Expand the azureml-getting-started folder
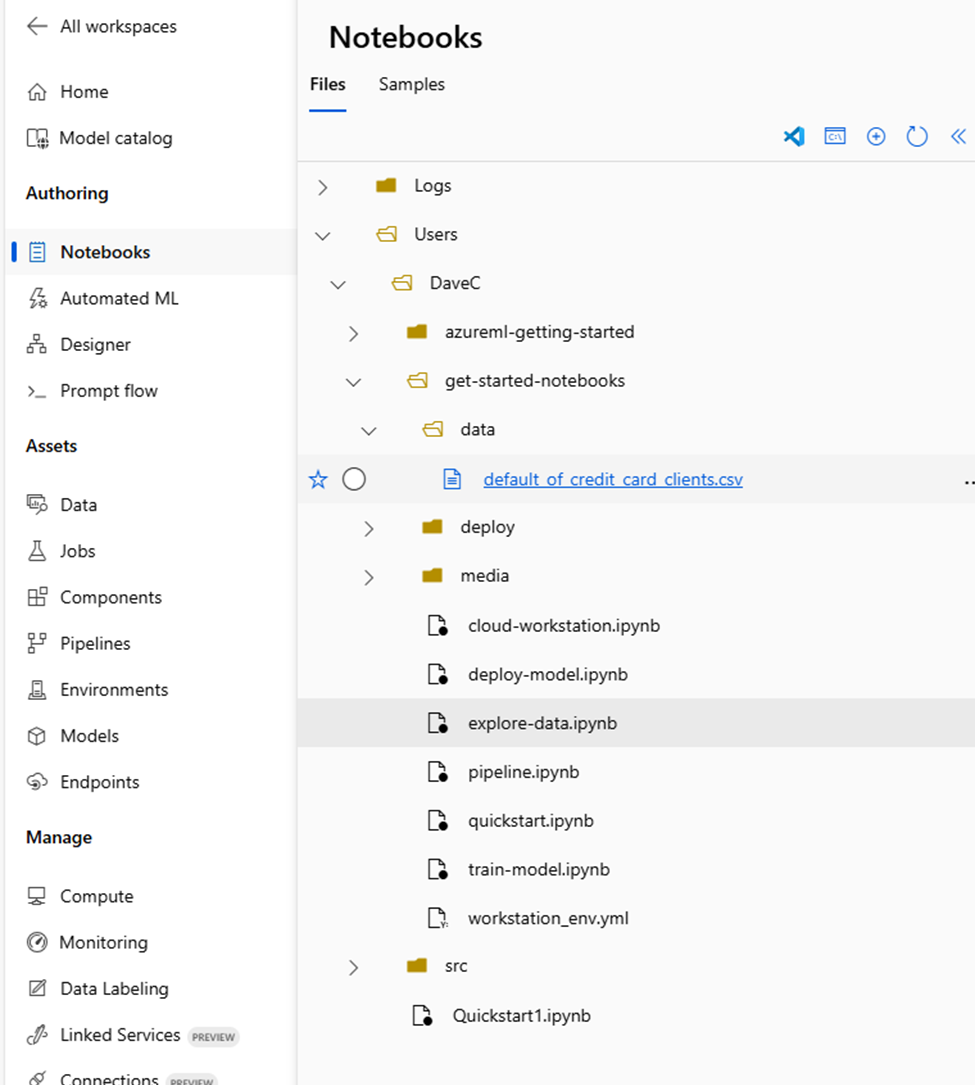975x1085 pixels. coord(354,334)
